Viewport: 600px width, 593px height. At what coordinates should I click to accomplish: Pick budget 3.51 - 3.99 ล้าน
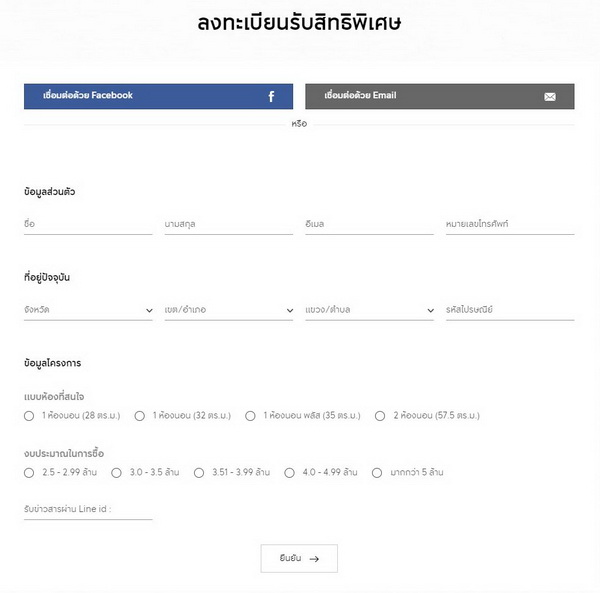(199, 473)
